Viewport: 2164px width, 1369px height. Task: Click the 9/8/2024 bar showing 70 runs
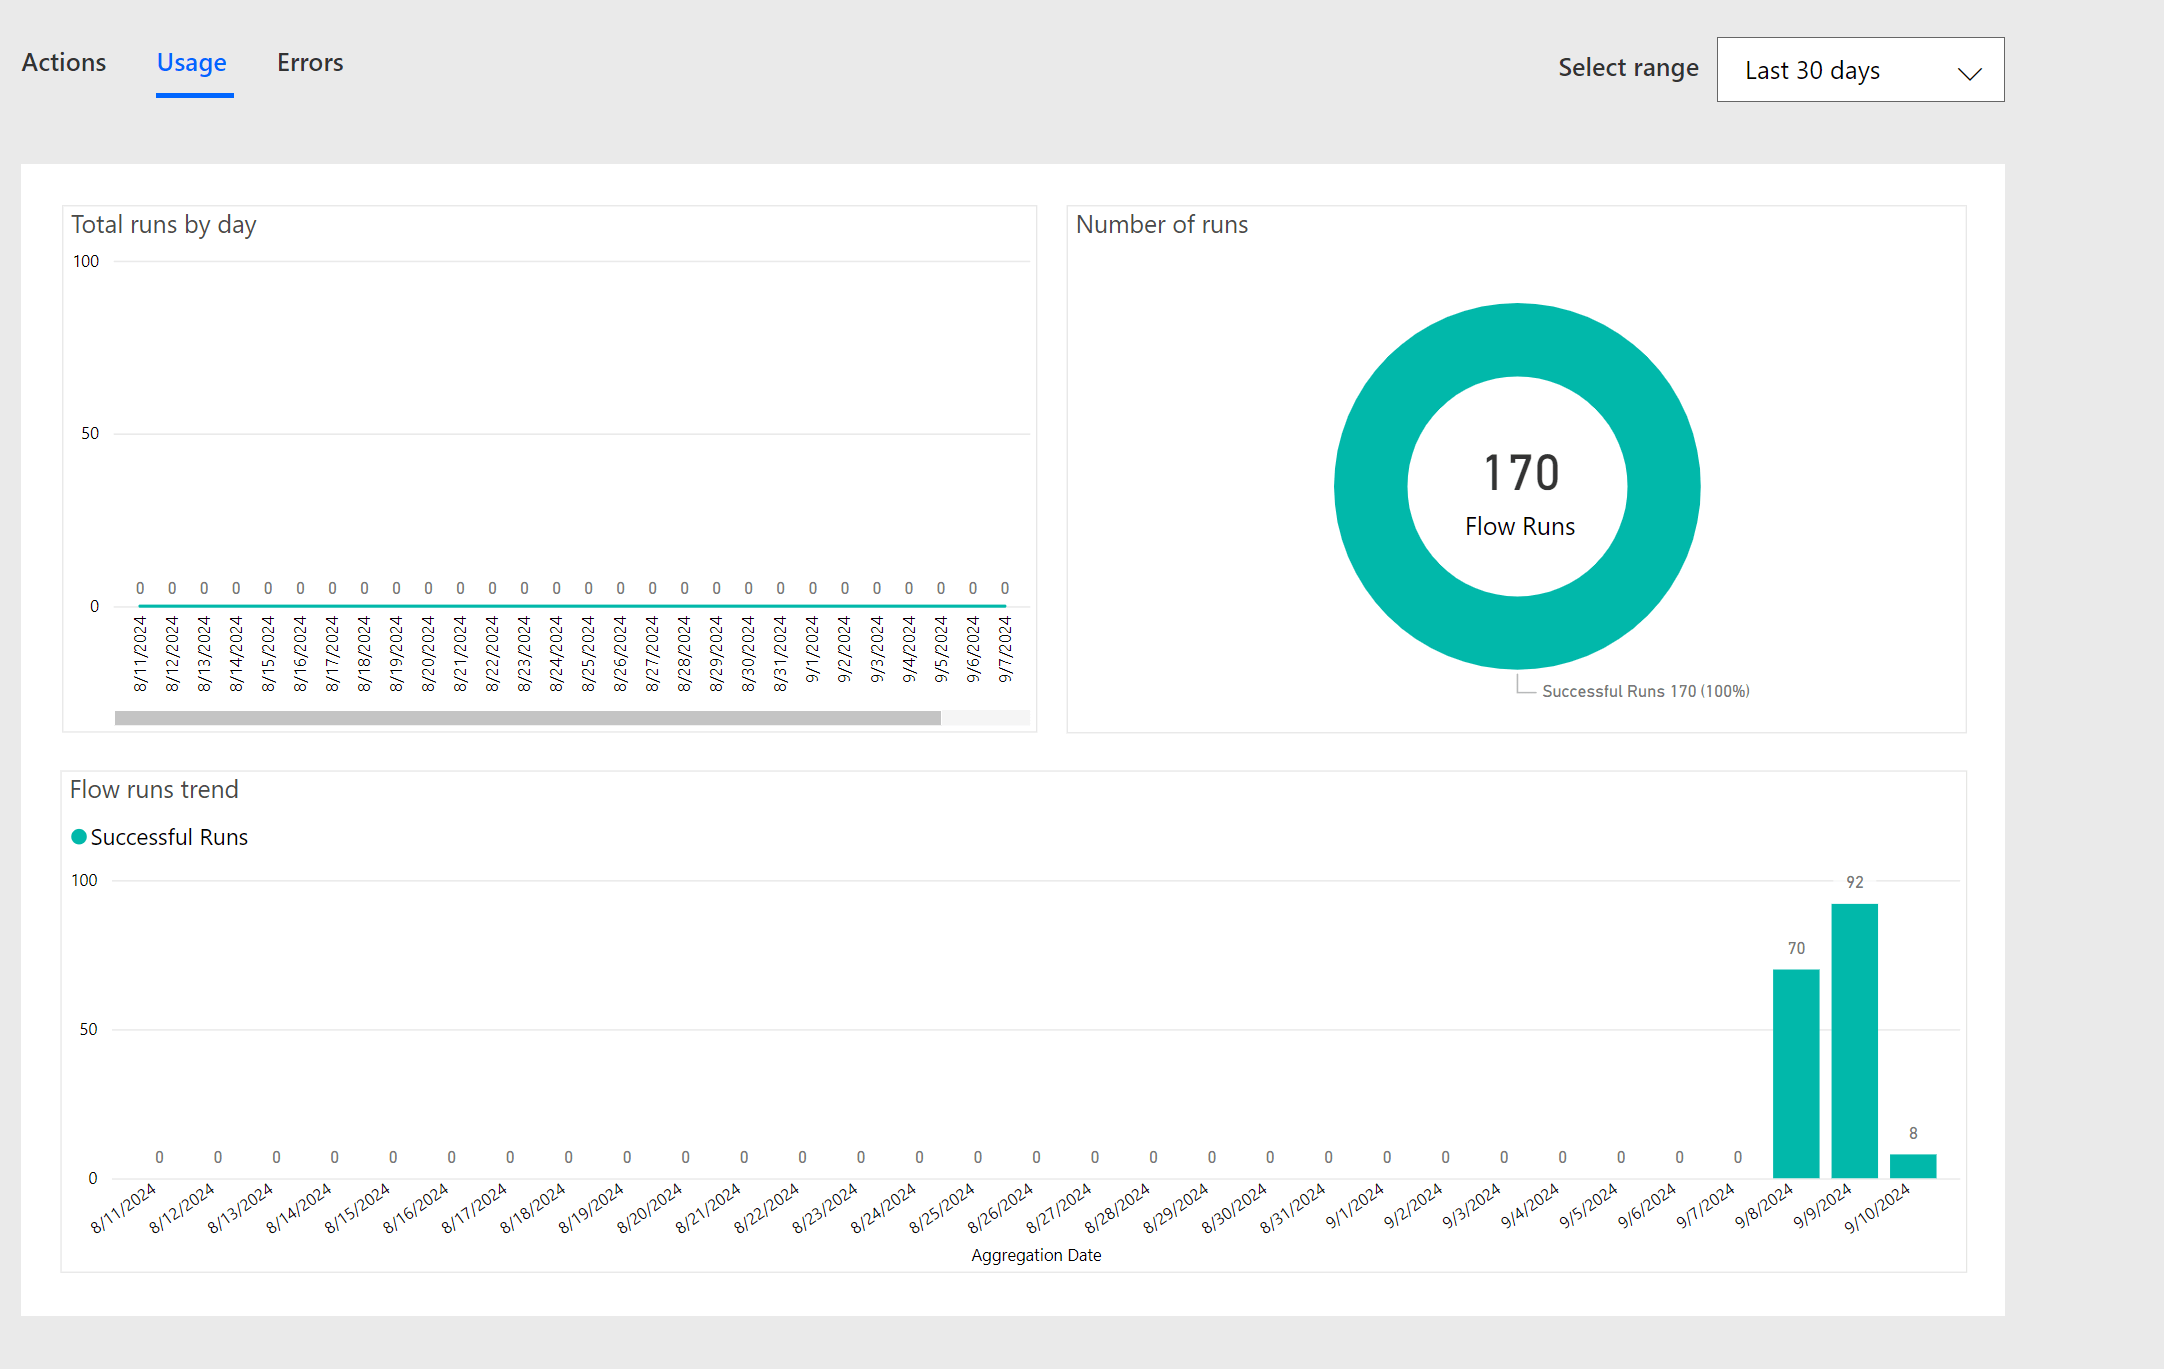[1795, 1072]
